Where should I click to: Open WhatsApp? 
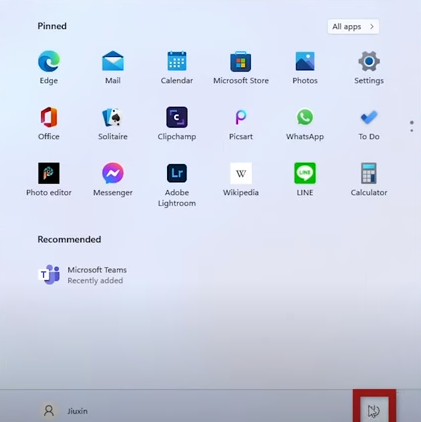click(x=305, y=124)
